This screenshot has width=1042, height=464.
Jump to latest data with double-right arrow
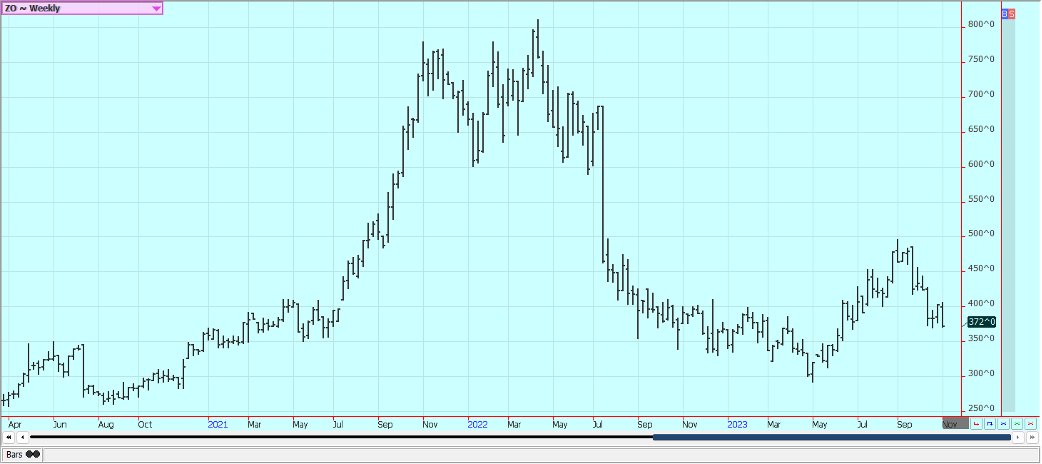[1031, 437]
